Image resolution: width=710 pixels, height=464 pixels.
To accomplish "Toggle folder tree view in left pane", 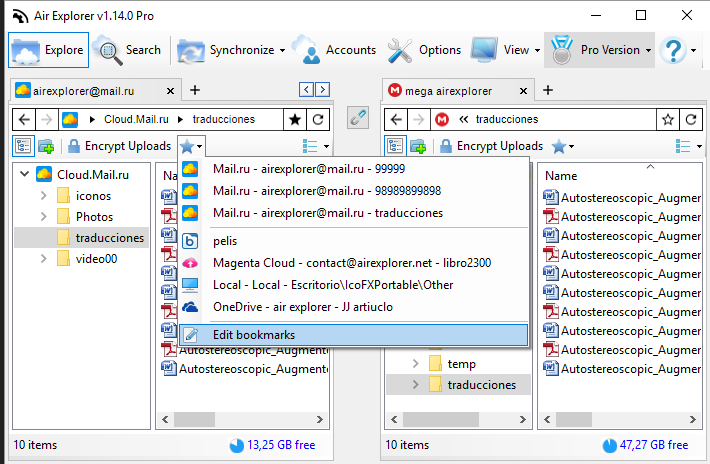I will [x=23, y=146].
